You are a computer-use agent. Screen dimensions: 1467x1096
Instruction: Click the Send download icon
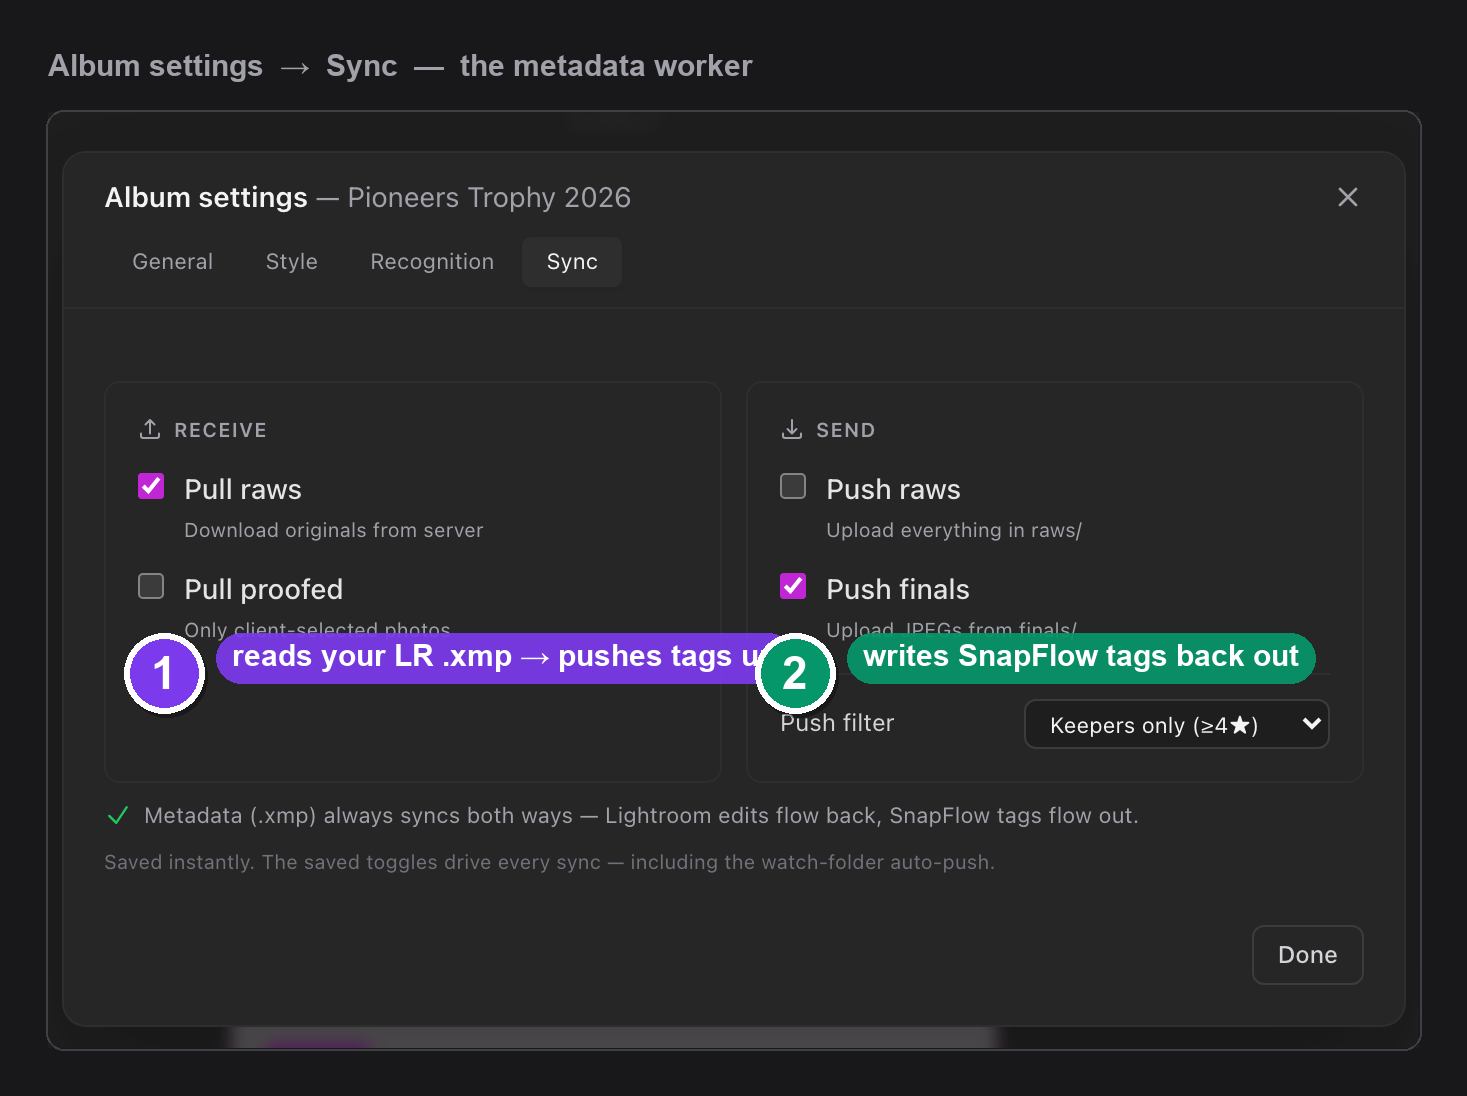pos(792,429)
